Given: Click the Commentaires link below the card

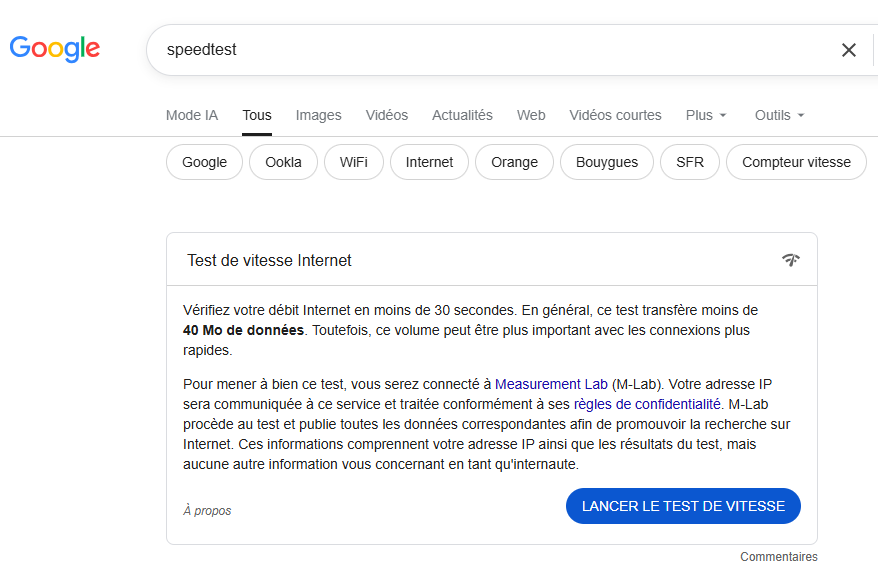Looking at the screenshot, I should (x=779, y=557).
